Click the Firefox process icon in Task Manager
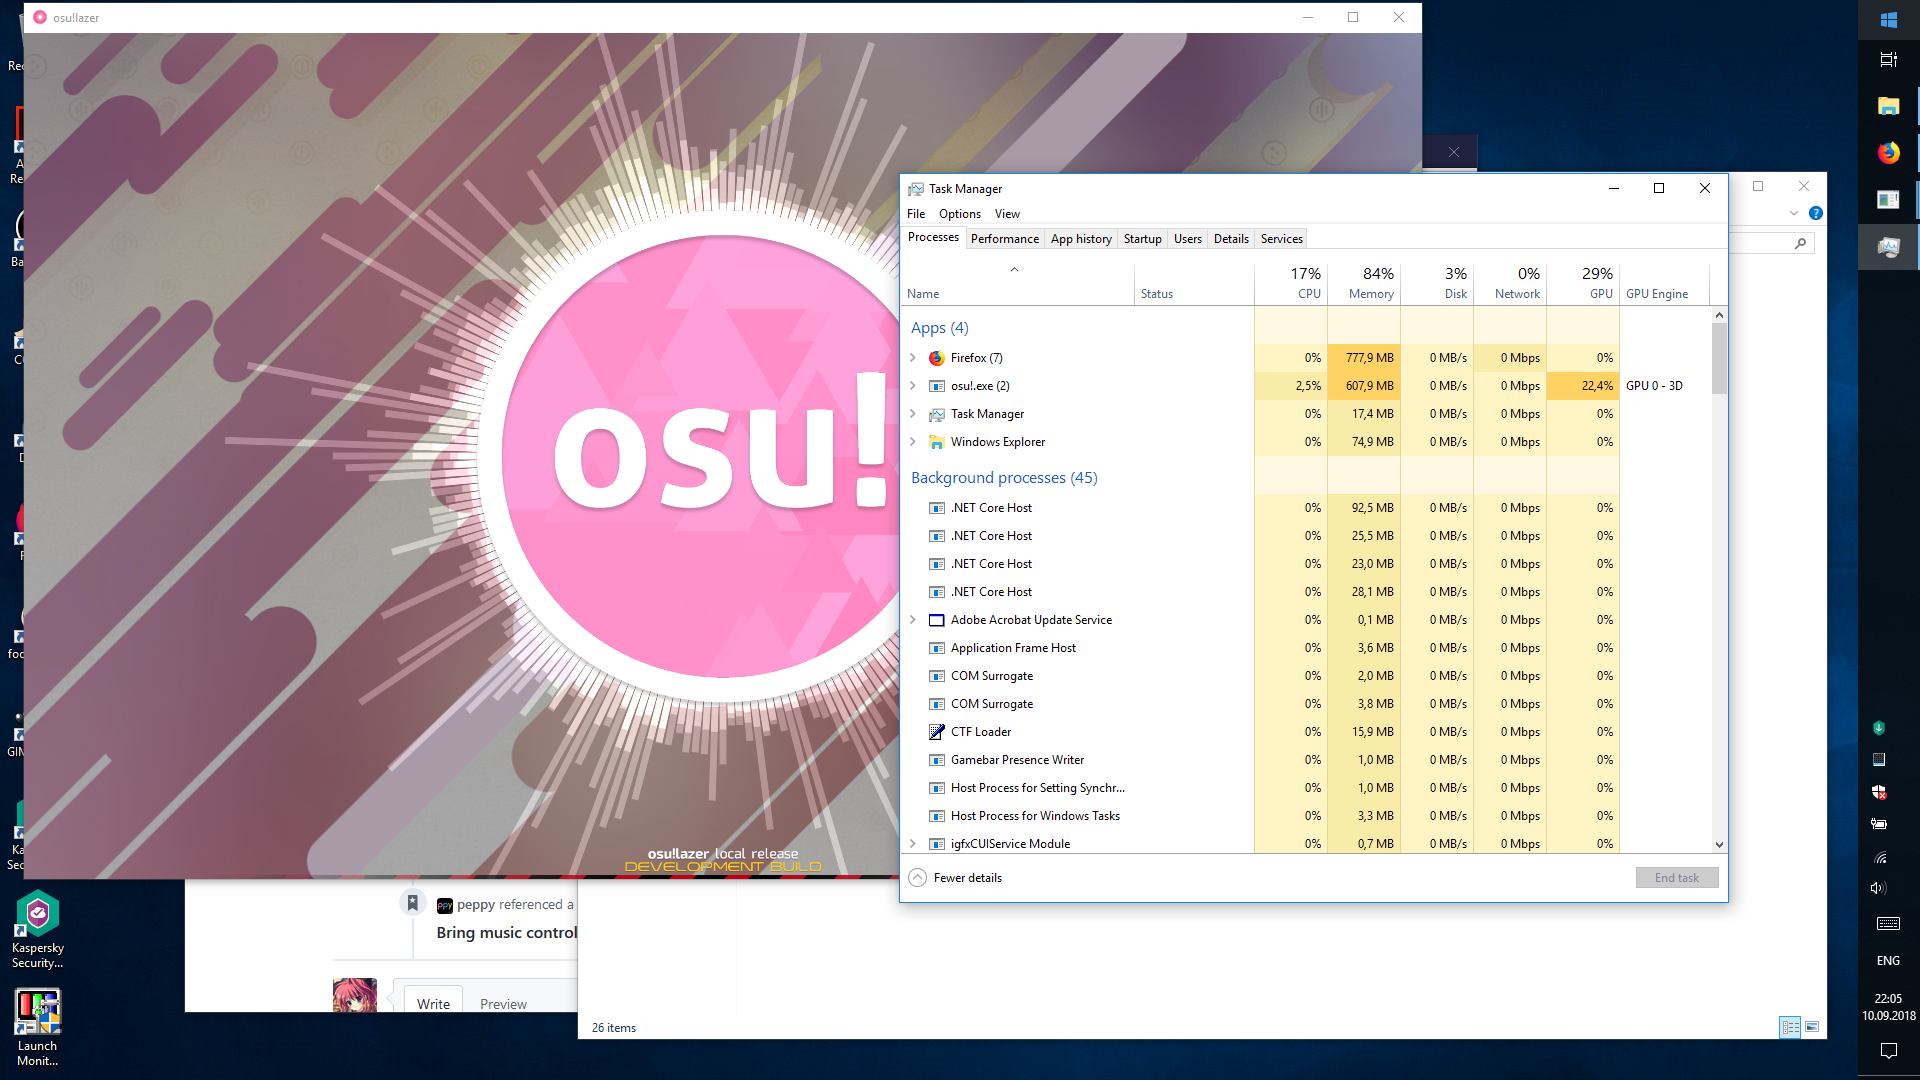 937,358
